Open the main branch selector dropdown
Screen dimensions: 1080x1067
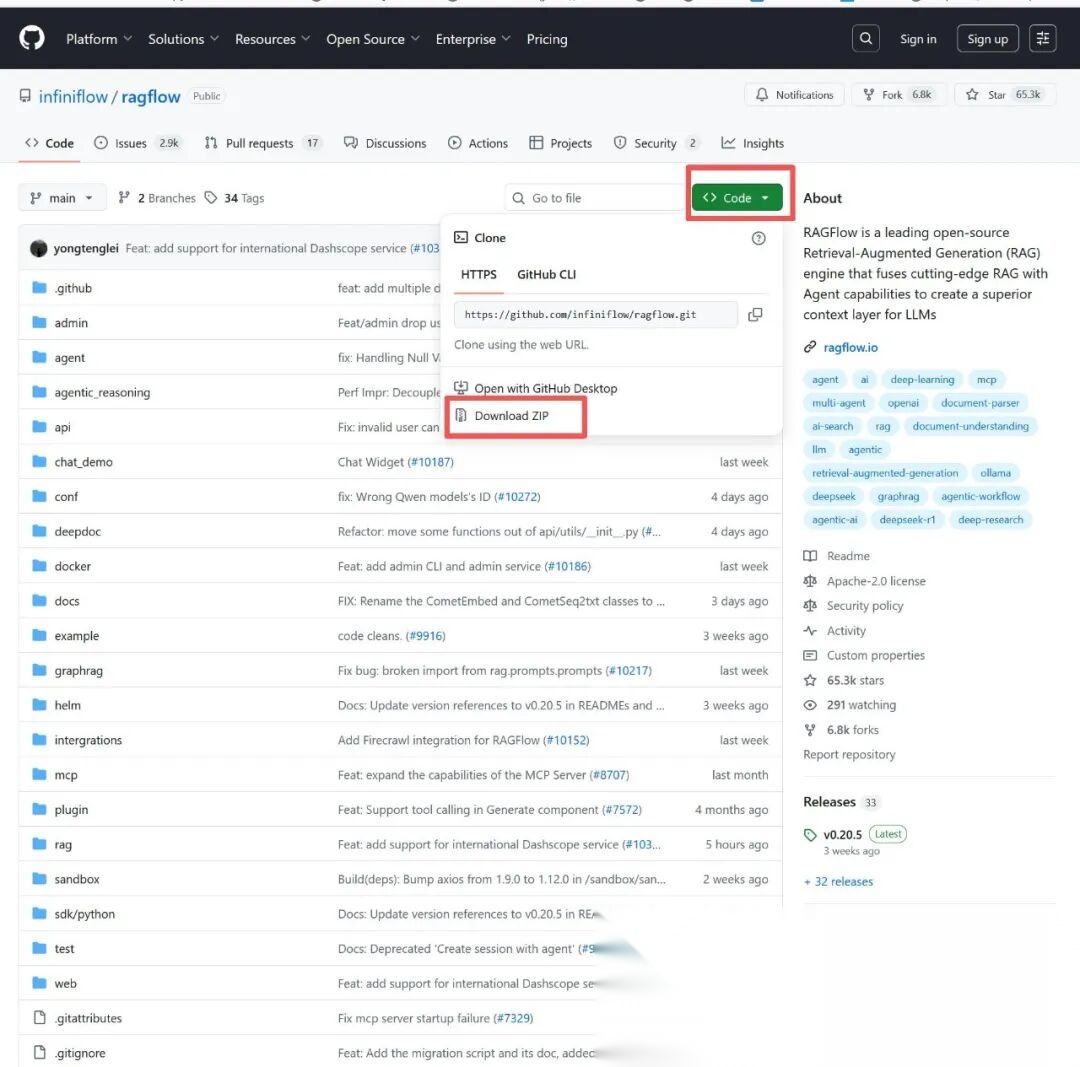tap(62, 198)
